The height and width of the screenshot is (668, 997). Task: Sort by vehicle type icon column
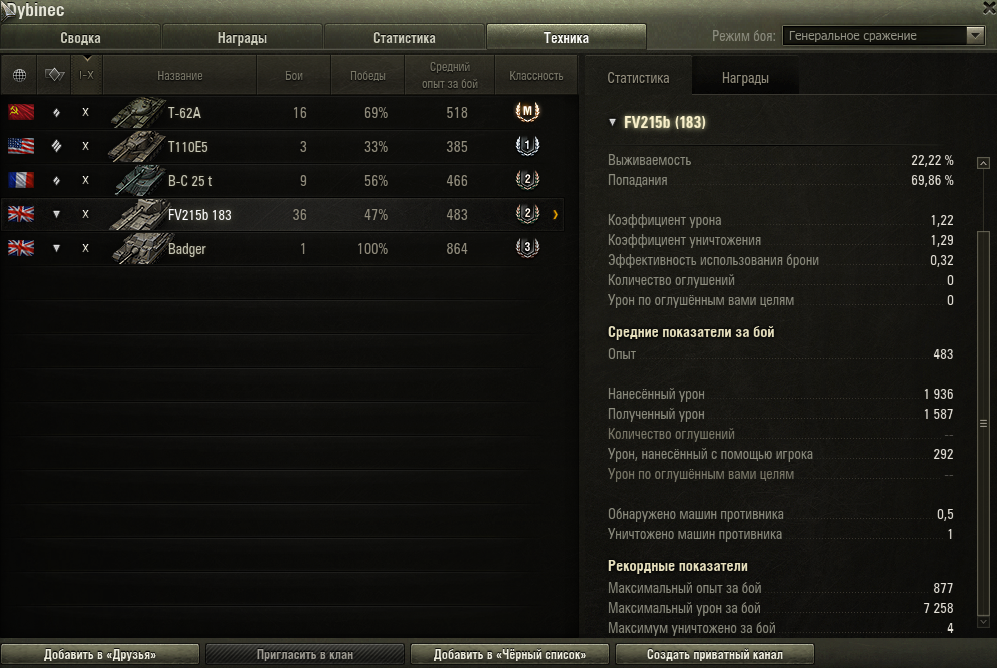[x=54, y=75]
